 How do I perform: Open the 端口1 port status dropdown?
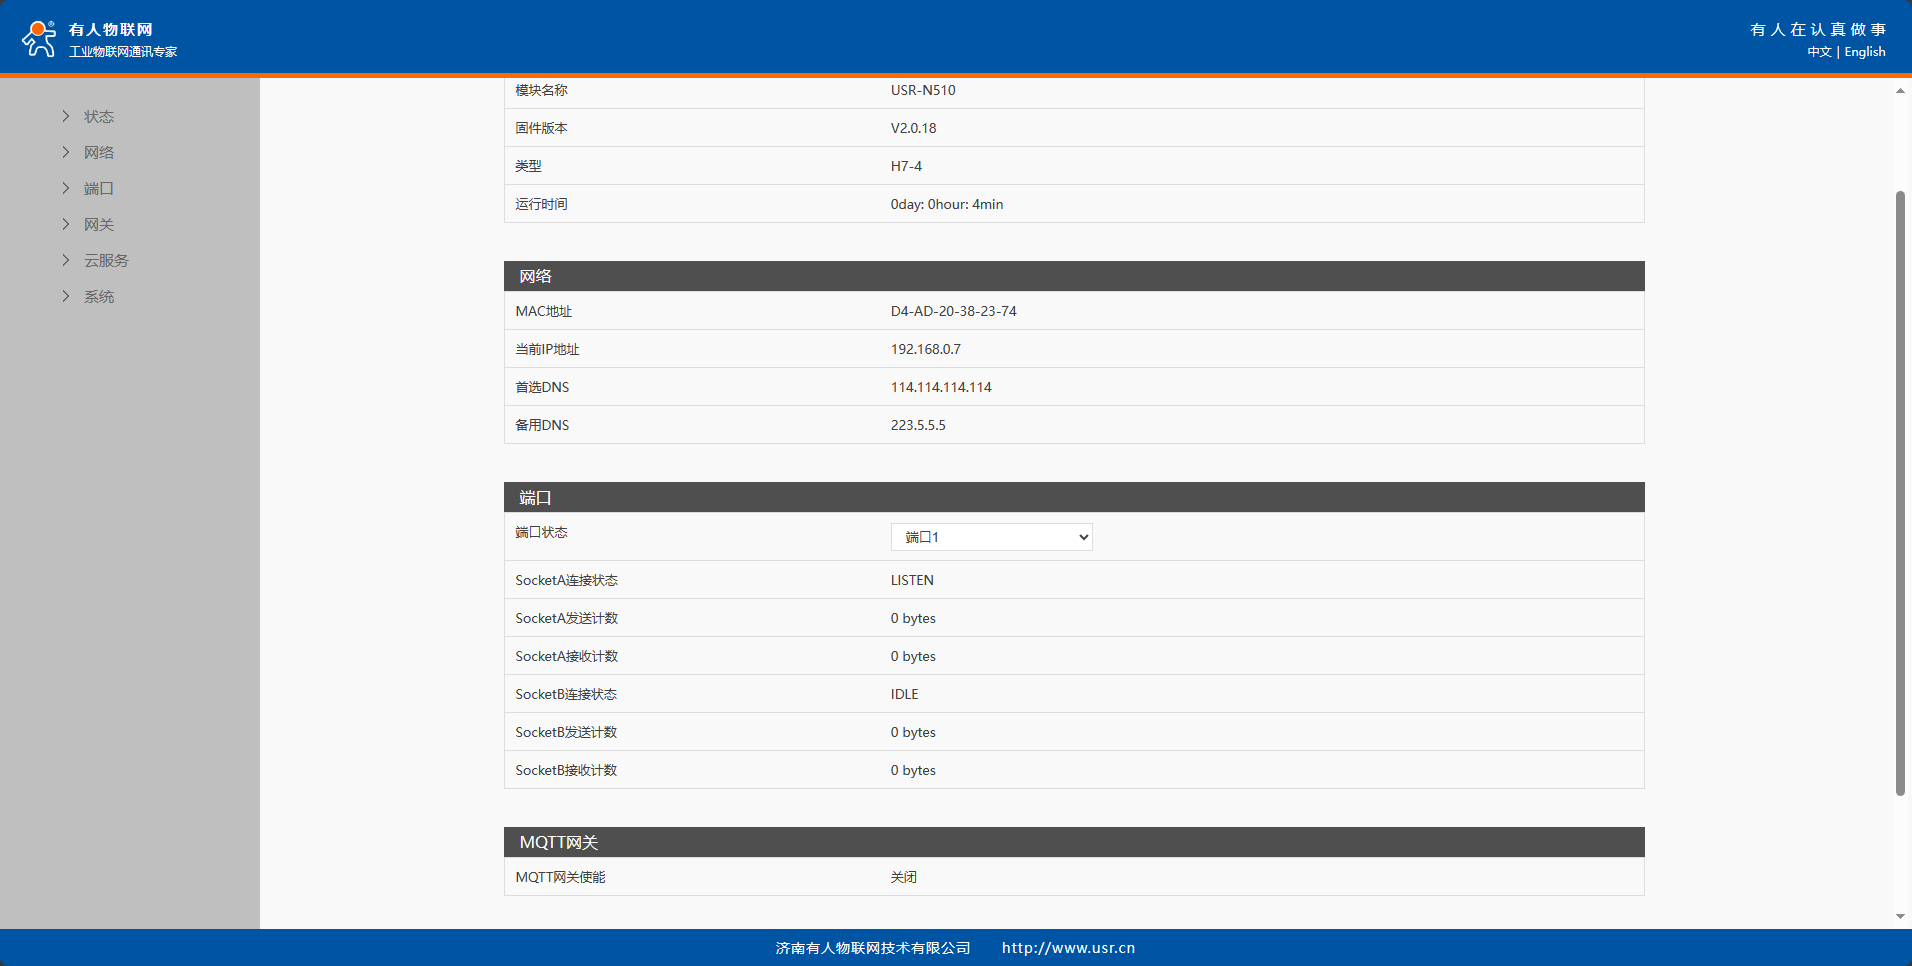(x=991, y=537)
